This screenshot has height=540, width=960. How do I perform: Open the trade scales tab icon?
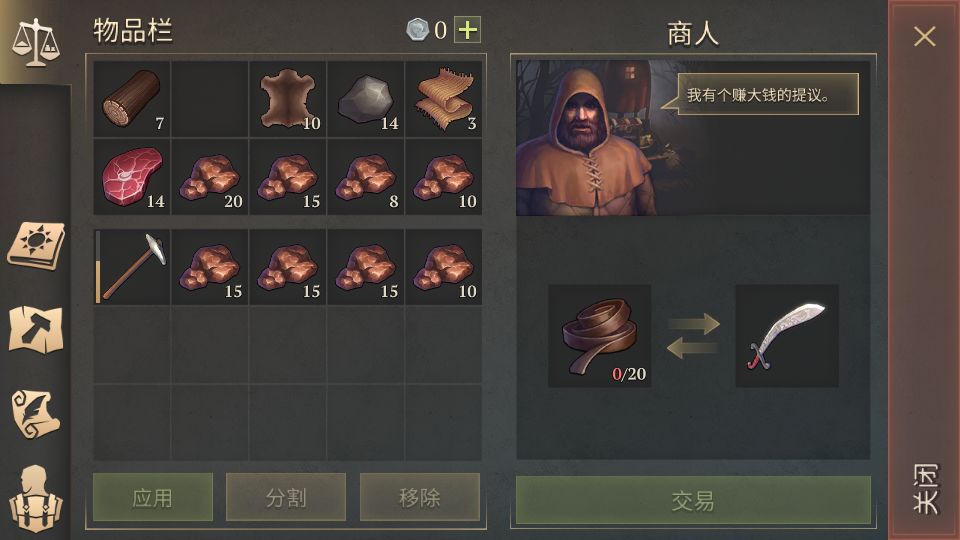point(35,42)
